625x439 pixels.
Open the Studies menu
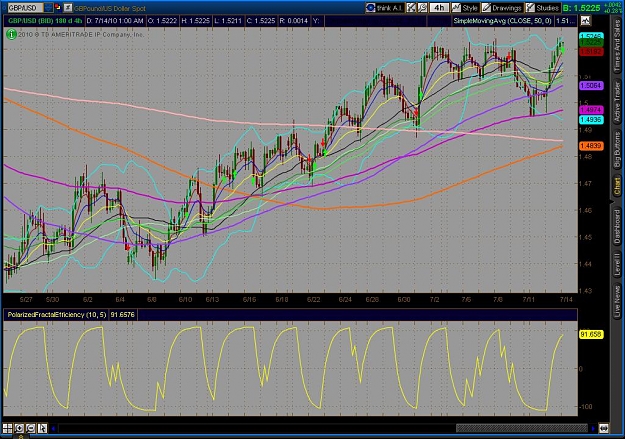542,8
